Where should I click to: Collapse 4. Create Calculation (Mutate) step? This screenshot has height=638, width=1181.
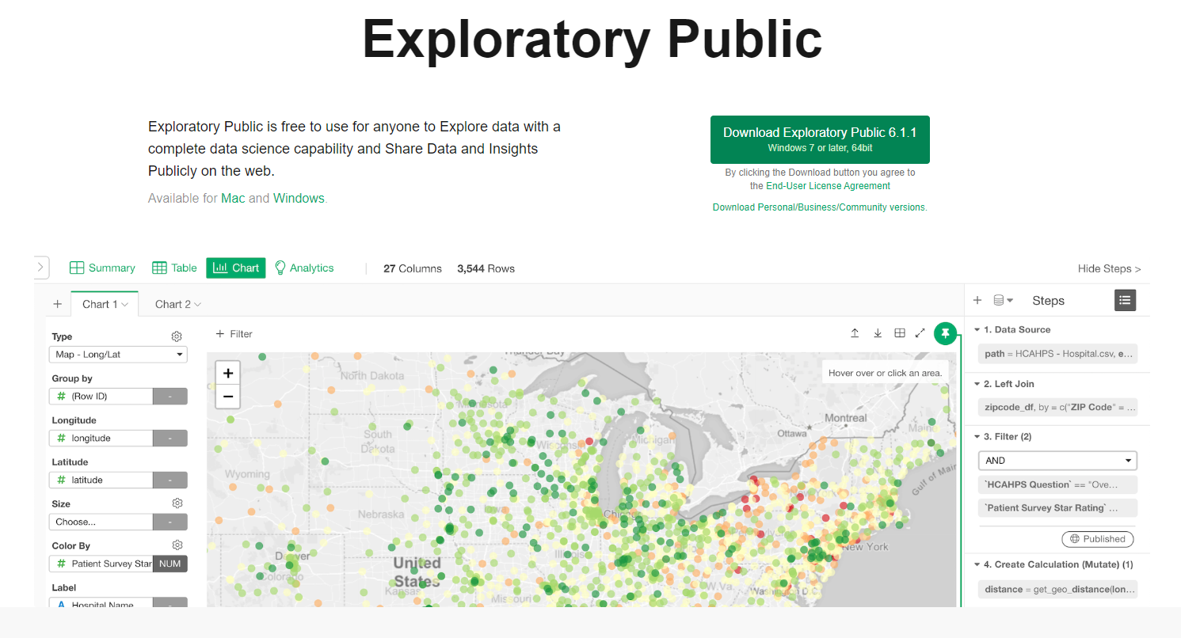[978, 564]
